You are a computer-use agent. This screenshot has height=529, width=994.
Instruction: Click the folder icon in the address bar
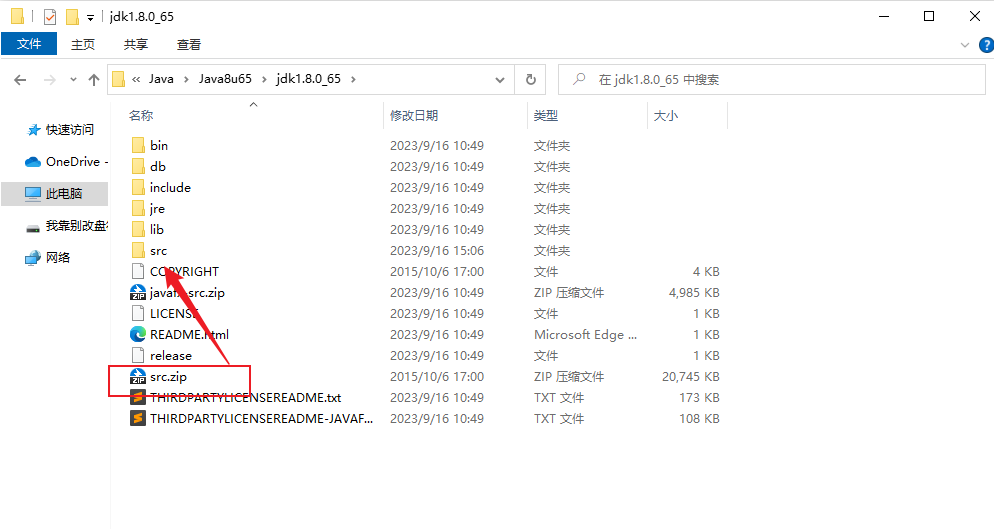(x=118, y=79)
